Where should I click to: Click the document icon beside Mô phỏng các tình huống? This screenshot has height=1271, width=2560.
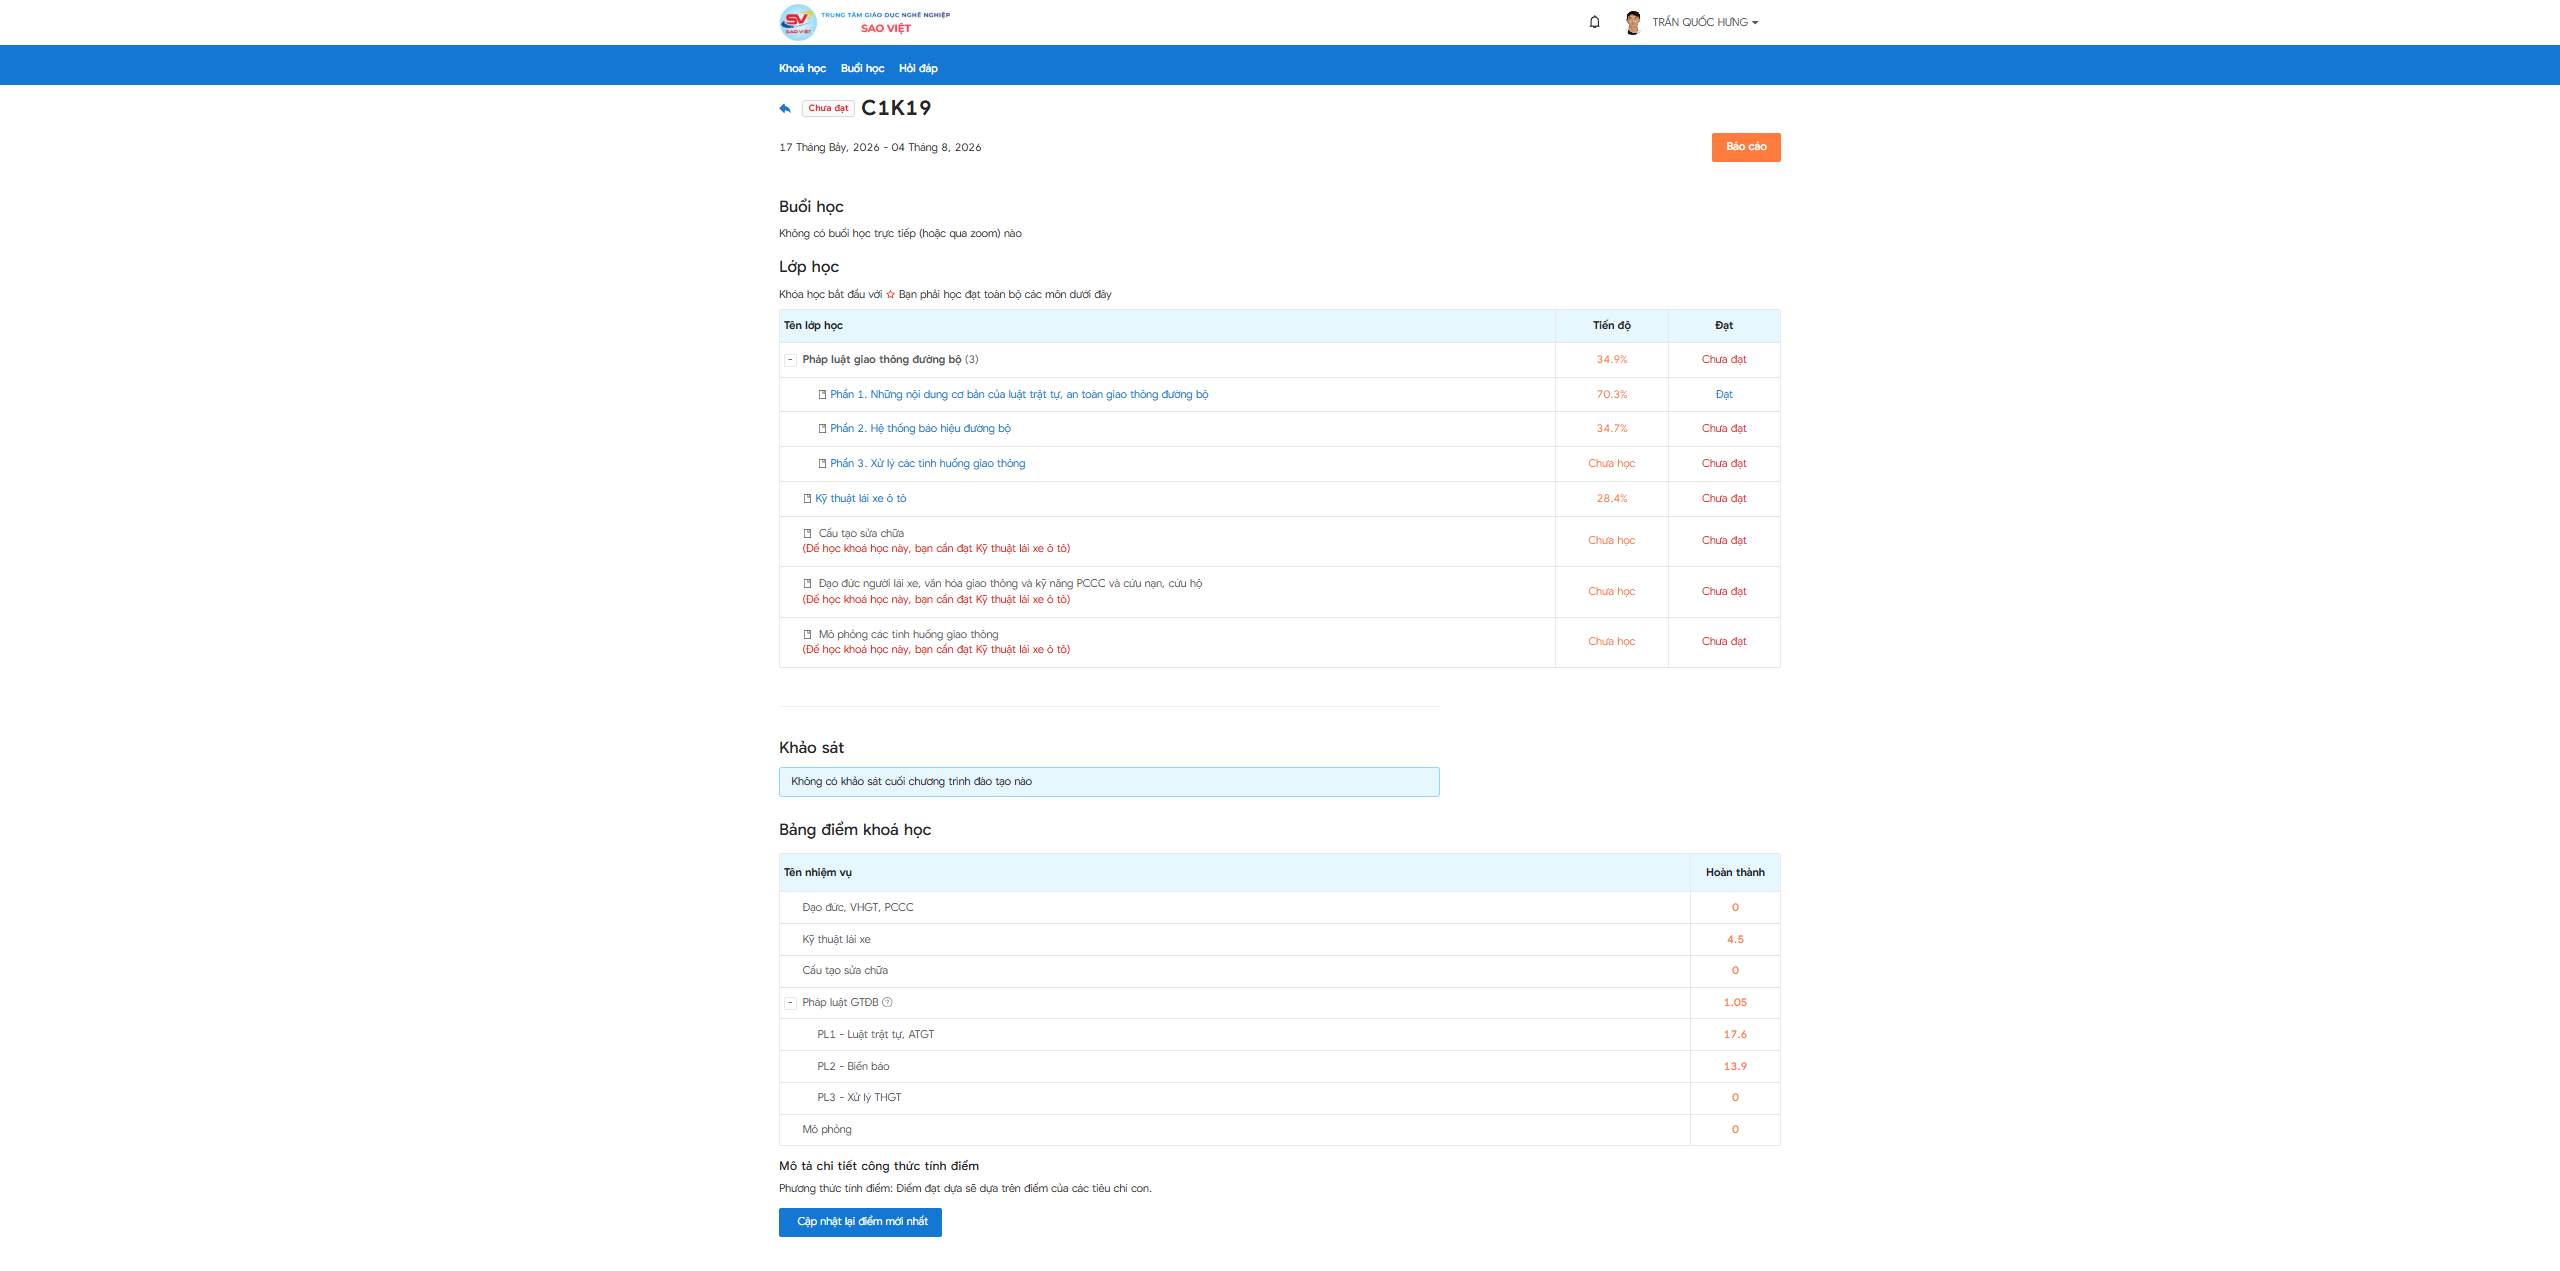click(x=808, y=635)
